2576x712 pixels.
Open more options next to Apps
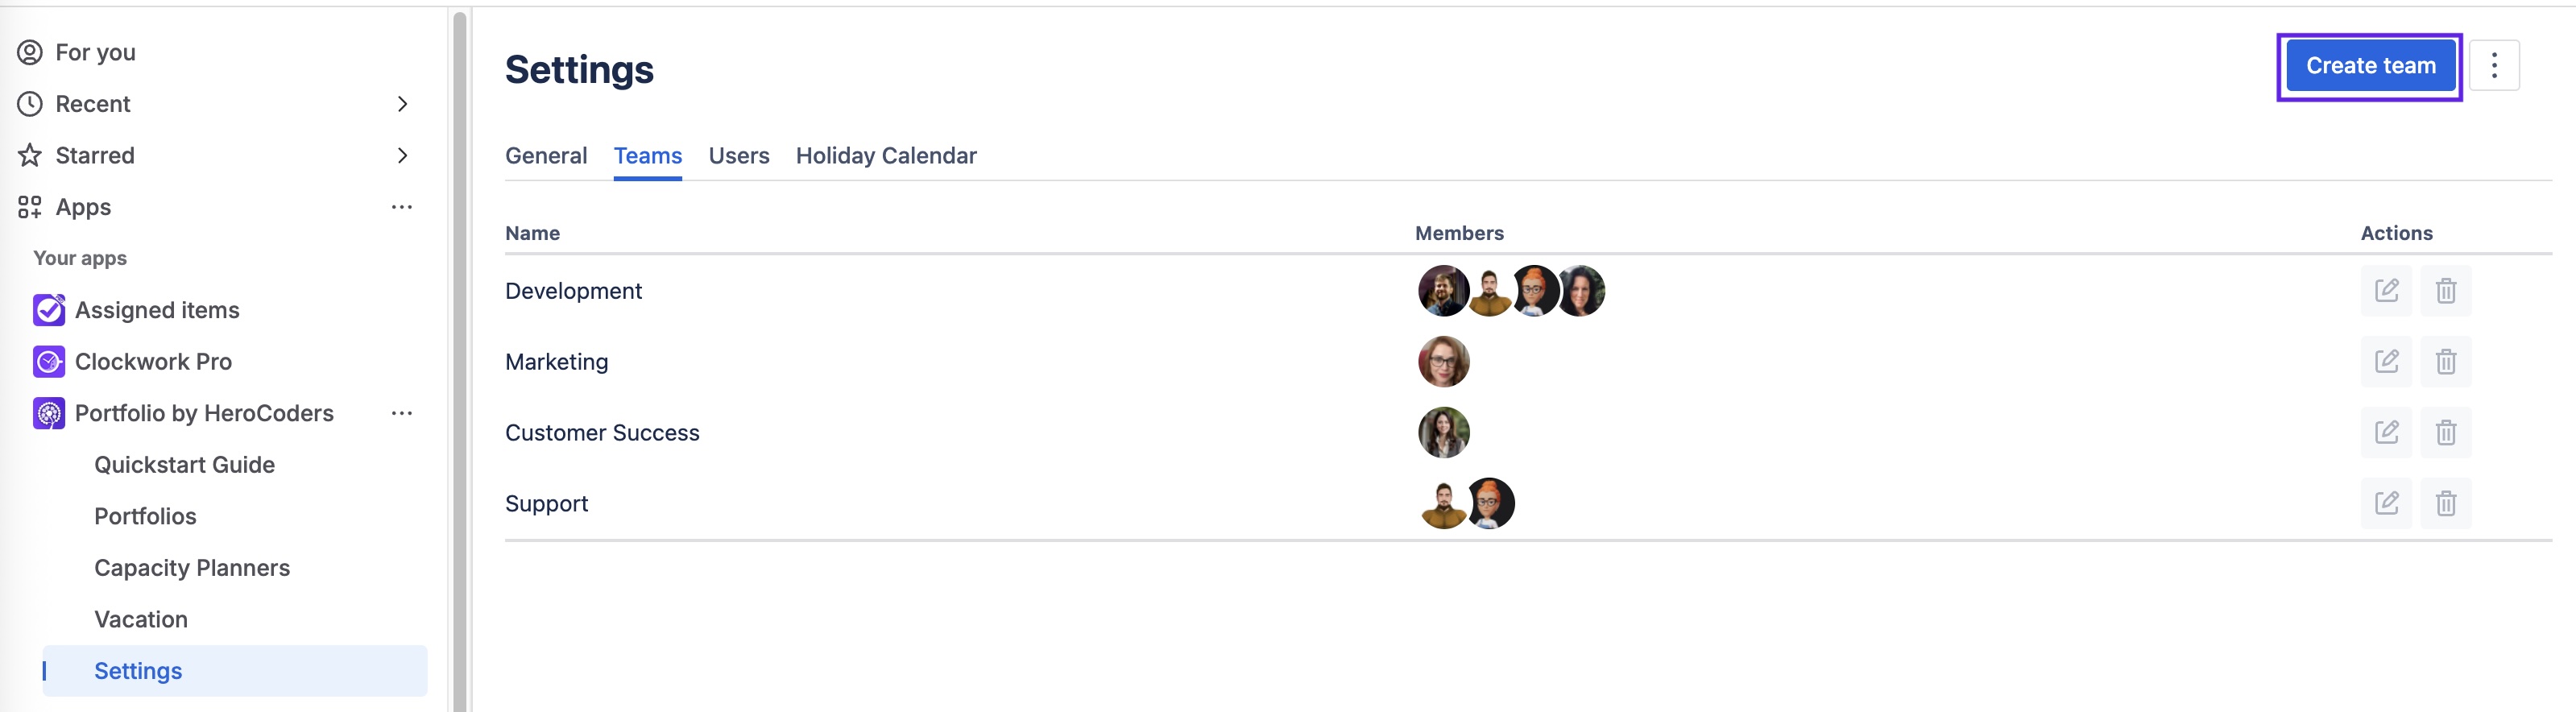[x=402, y=207]
